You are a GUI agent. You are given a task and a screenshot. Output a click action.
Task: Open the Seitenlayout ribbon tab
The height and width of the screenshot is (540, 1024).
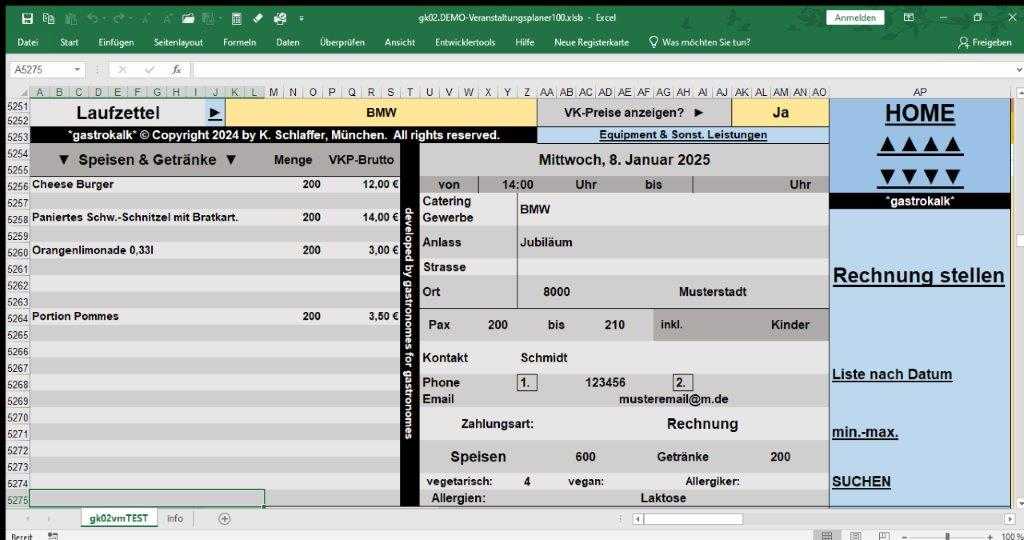(x=178, y=42)
